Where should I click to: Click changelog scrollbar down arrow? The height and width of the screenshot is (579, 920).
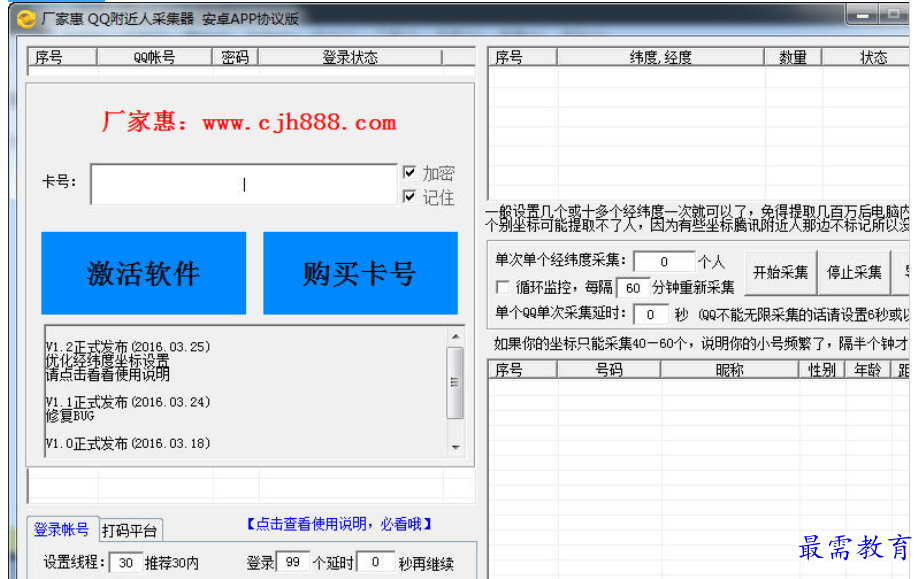[x=455, y=447]
